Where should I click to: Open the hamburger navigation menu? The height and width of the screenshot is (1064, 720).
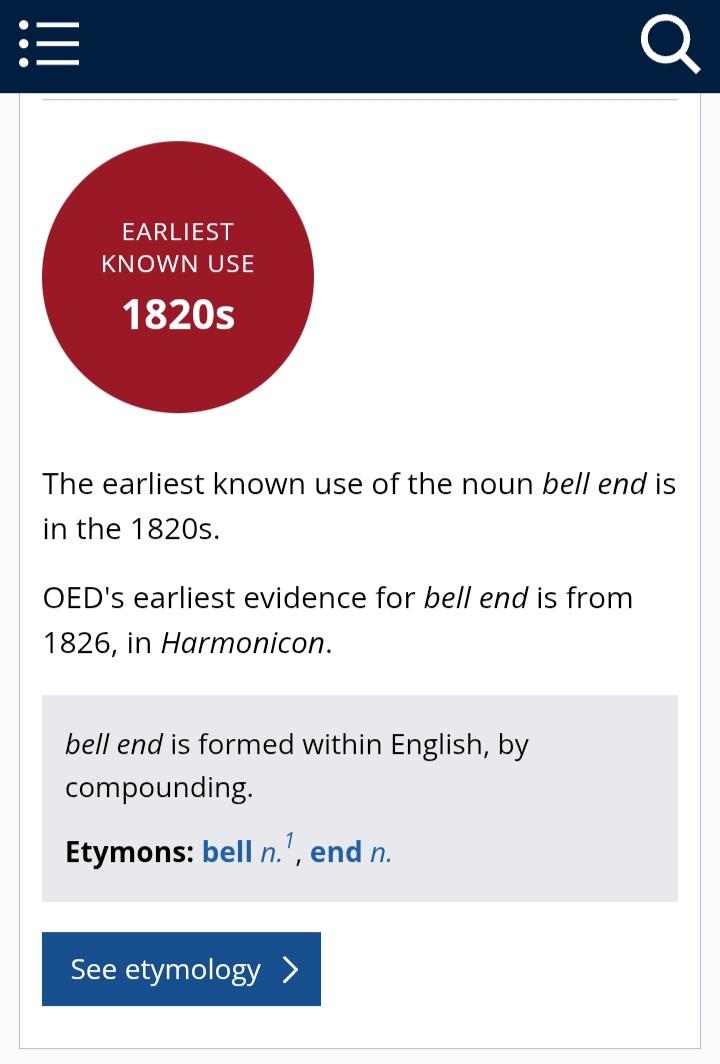(49, 44)
